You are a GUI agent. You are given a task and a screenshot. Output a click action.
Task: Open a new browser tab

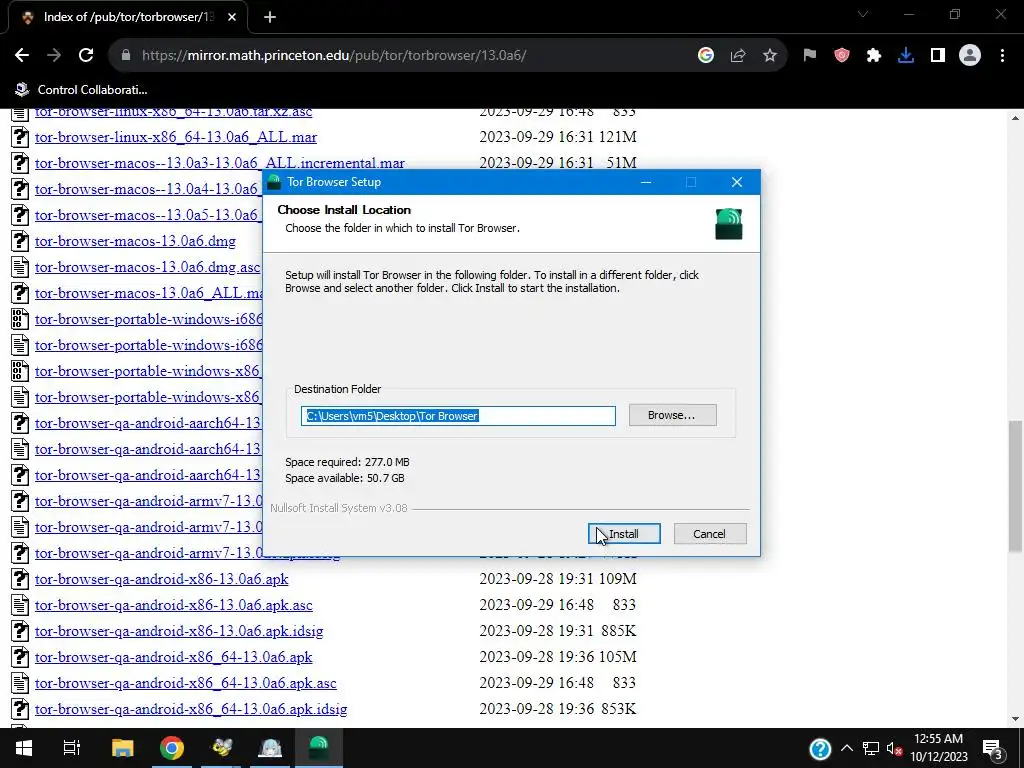(270, 18)
